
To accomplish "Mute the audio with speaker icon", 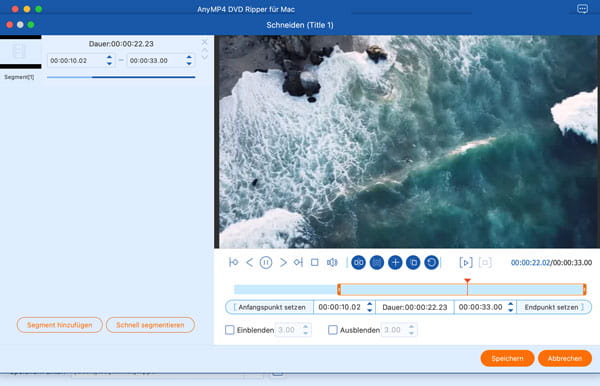I will [x=332, y=262].
